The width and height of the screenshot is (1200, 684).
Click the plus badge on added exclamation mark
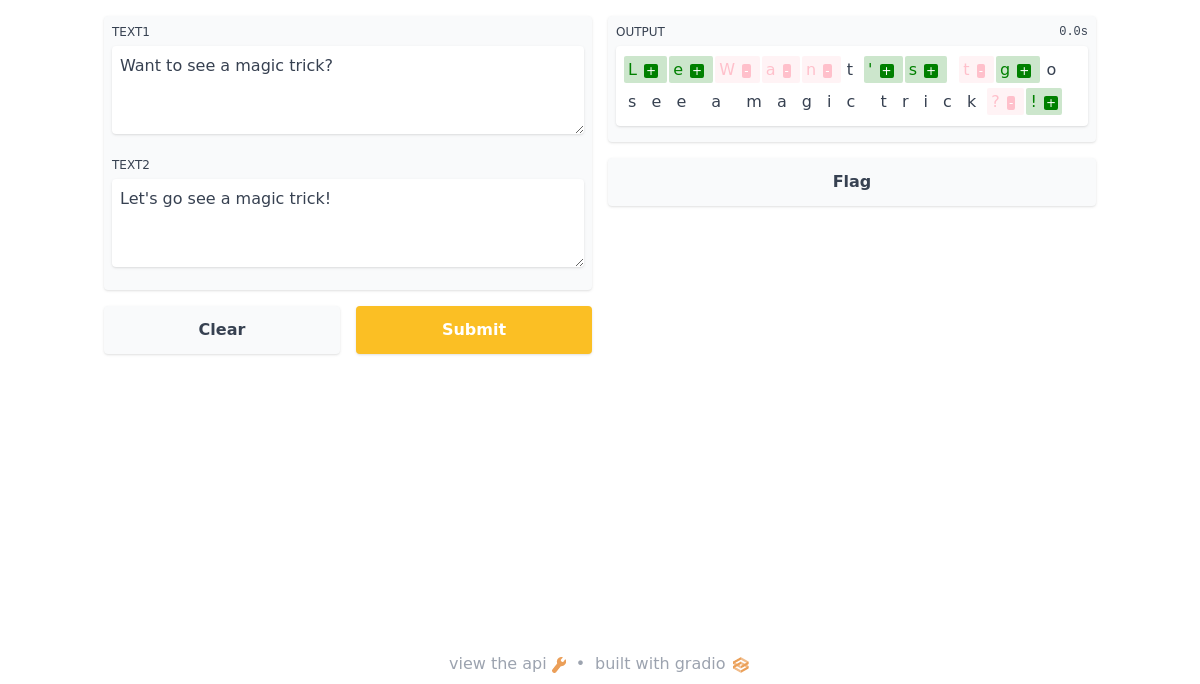pyautogui.click(x=1051, y=103)
